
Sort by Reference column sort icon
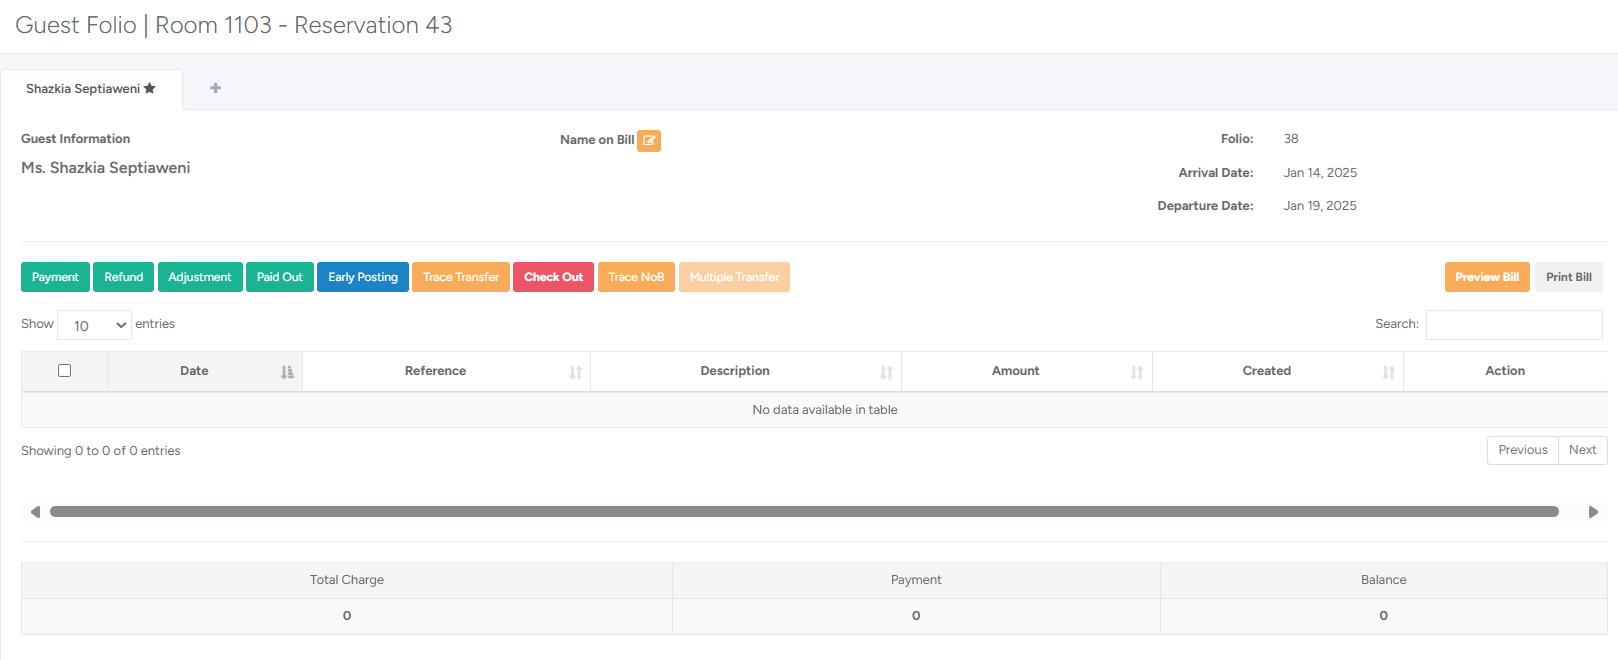pos(575,372)
